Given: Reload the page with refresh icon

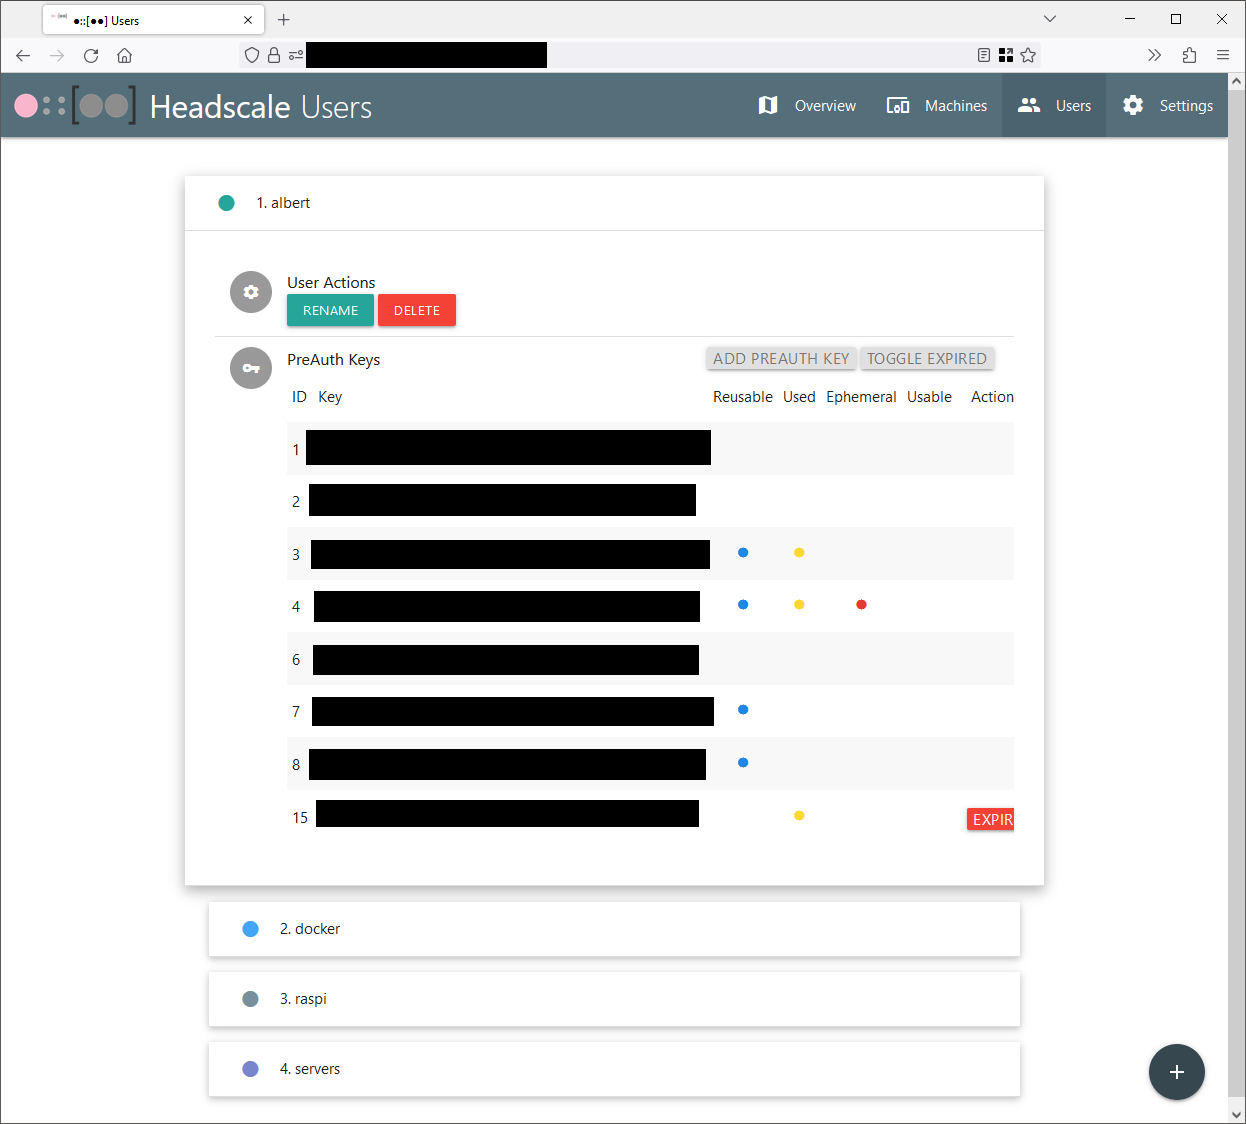Looking at the screenshot, I should click(91, 55).
